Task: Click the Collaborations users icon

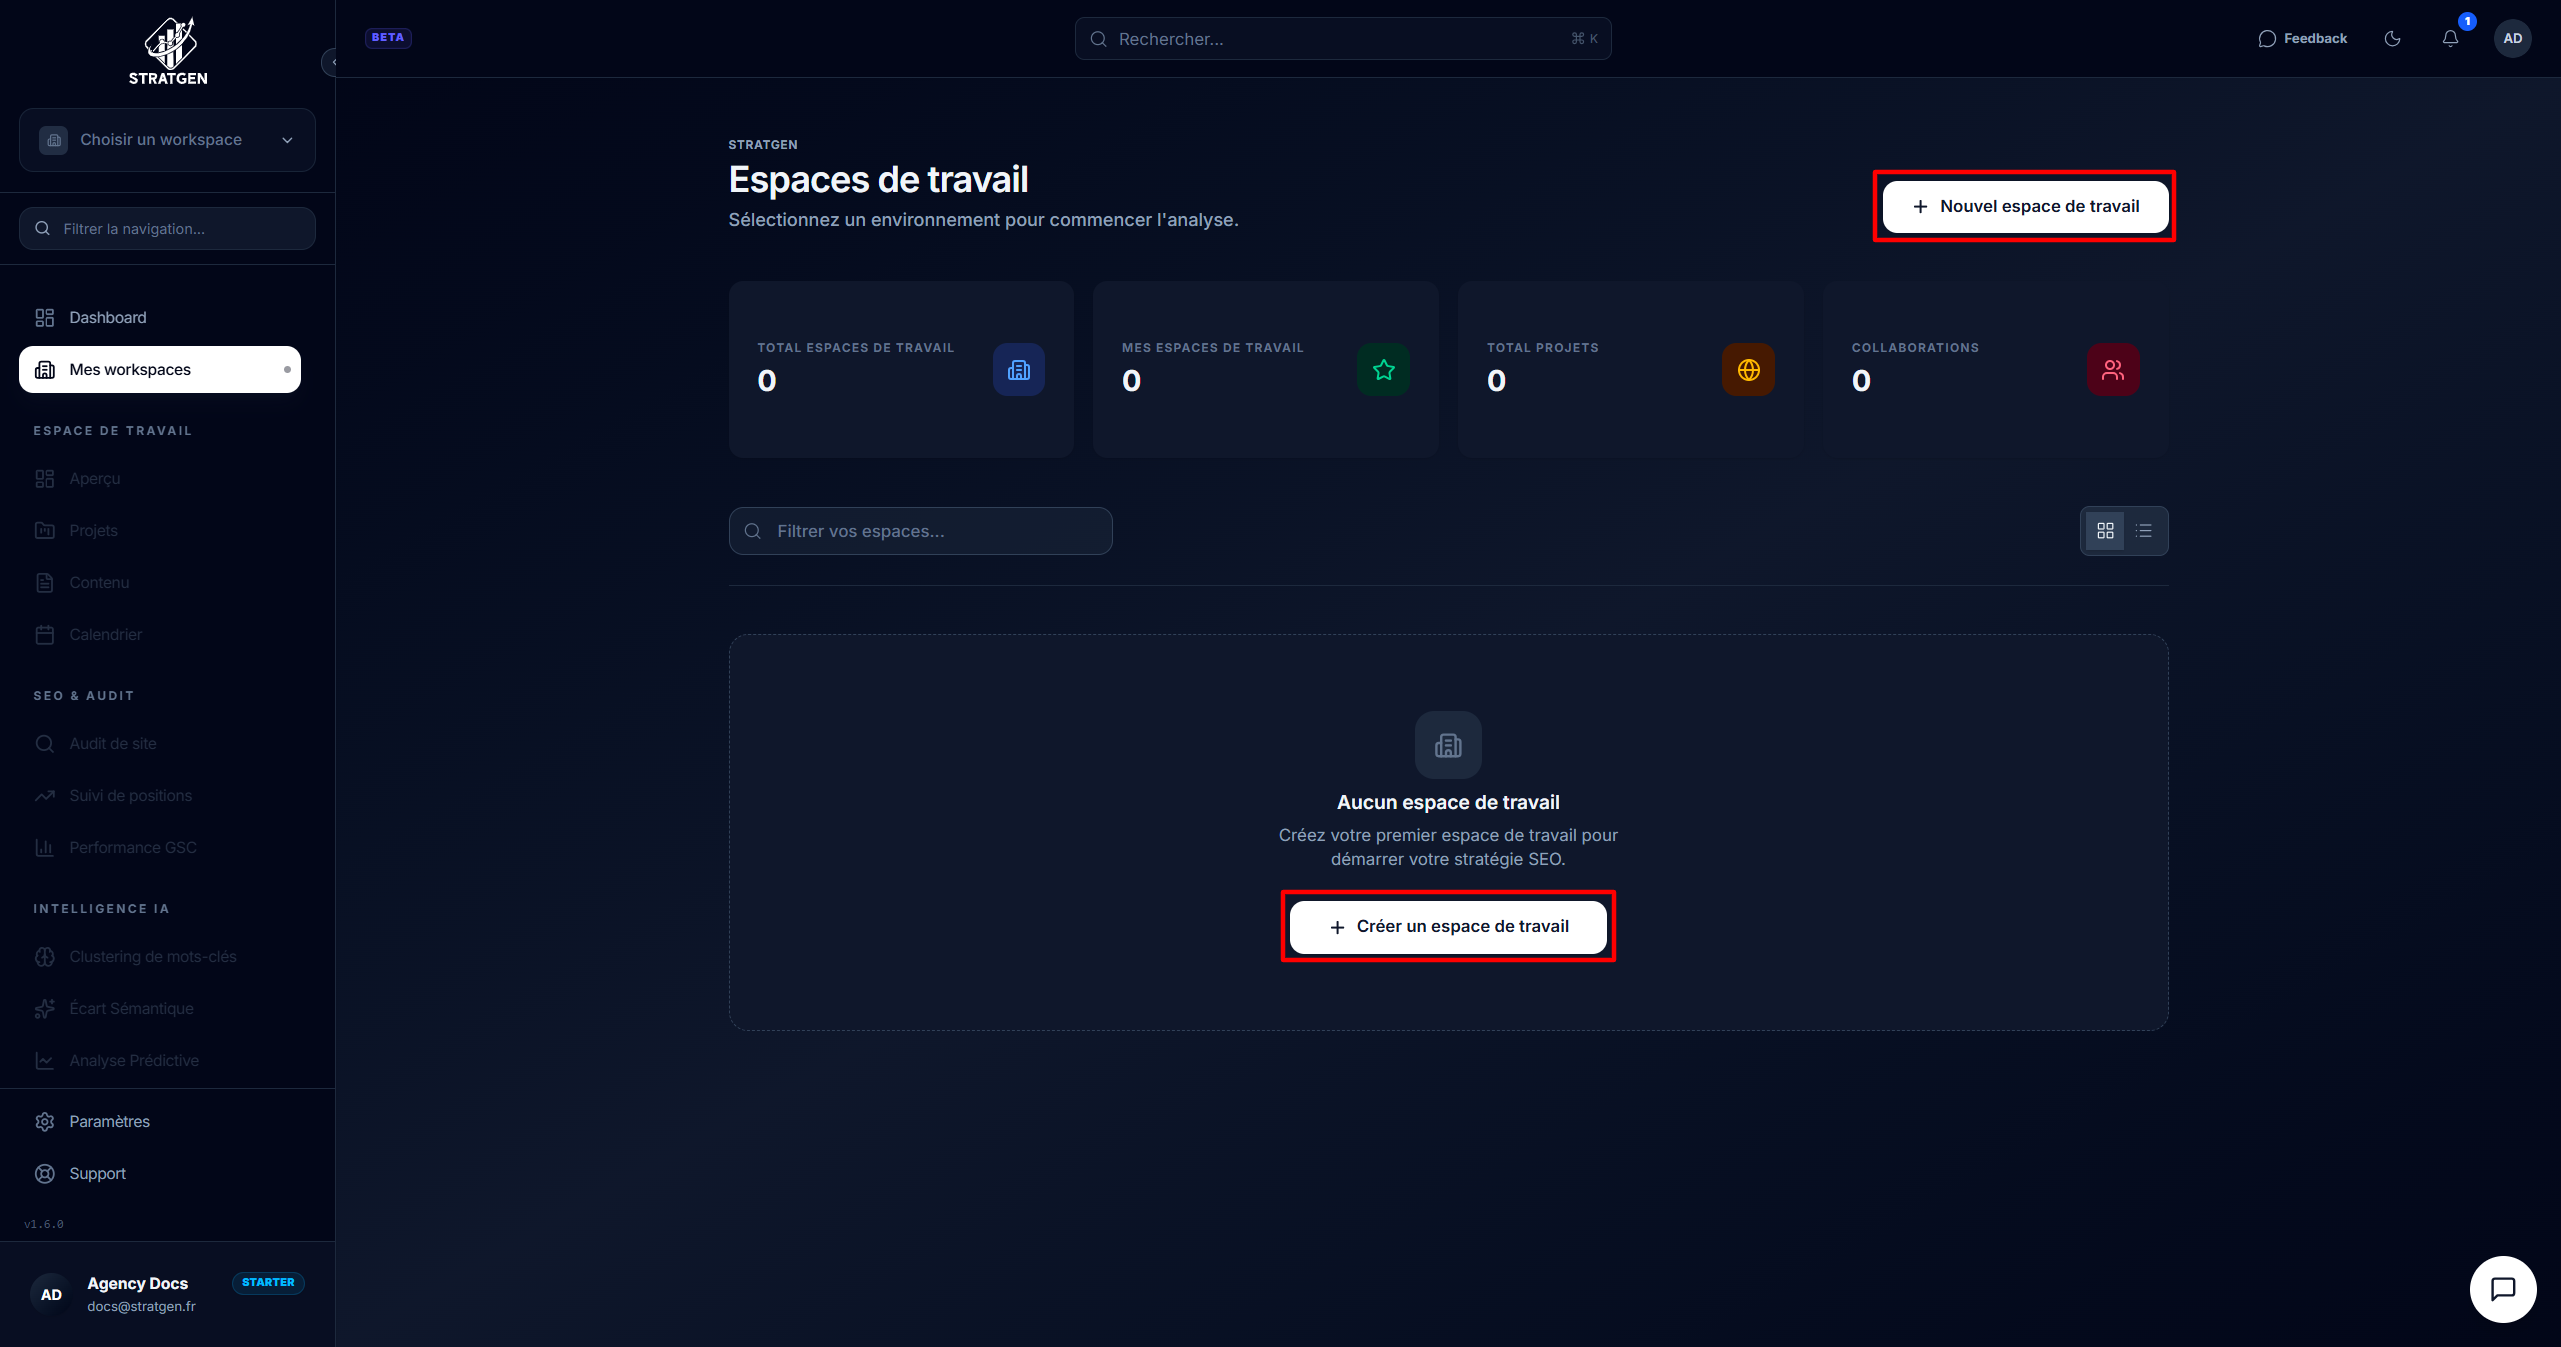Action: (x=2112, y=370)
